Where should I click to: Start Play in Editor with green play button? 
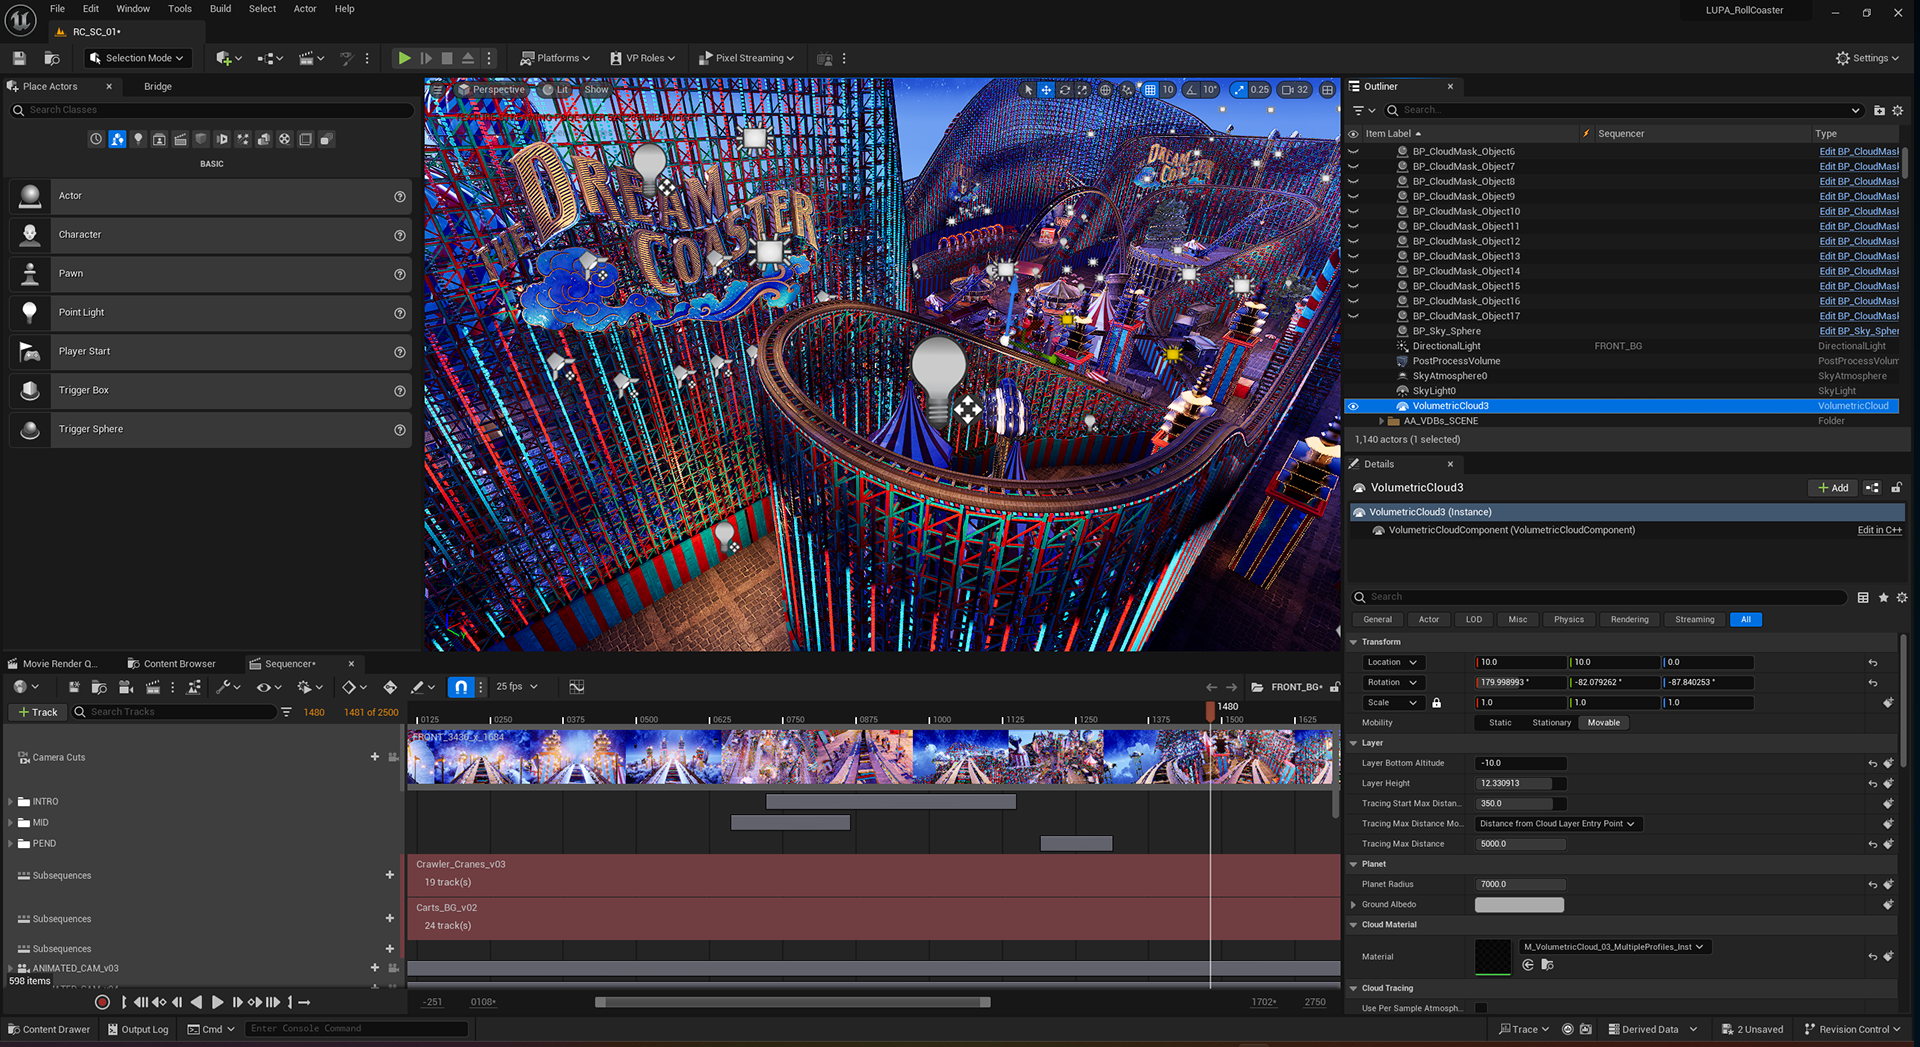(x=404, y=58)
